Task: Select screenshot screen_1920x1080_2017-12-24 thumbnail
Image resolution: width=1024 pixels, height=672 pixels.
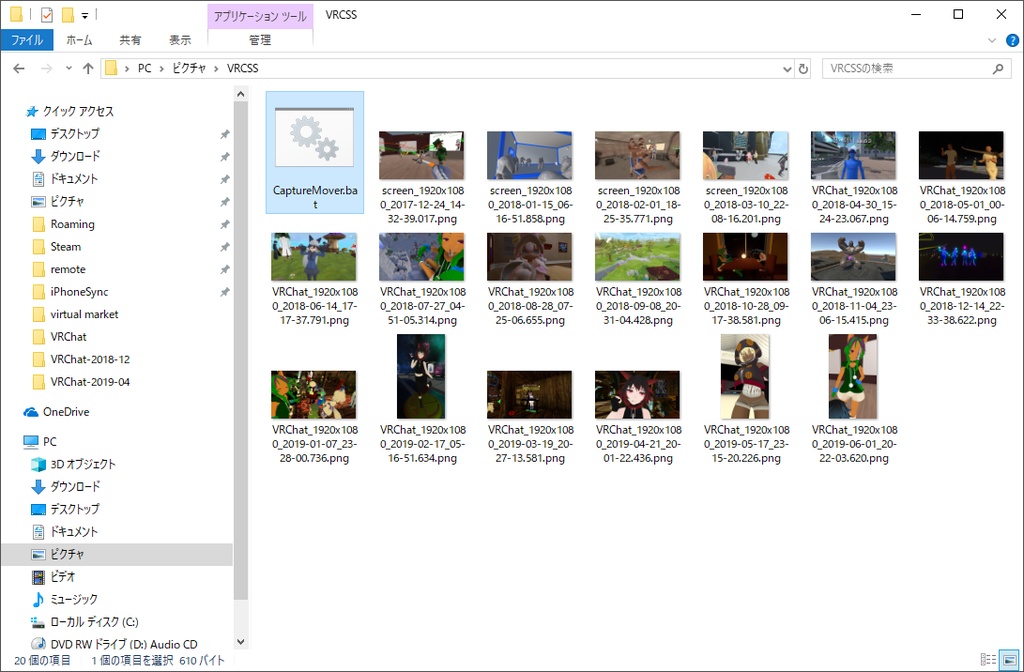Action: [x=422, y=155]
